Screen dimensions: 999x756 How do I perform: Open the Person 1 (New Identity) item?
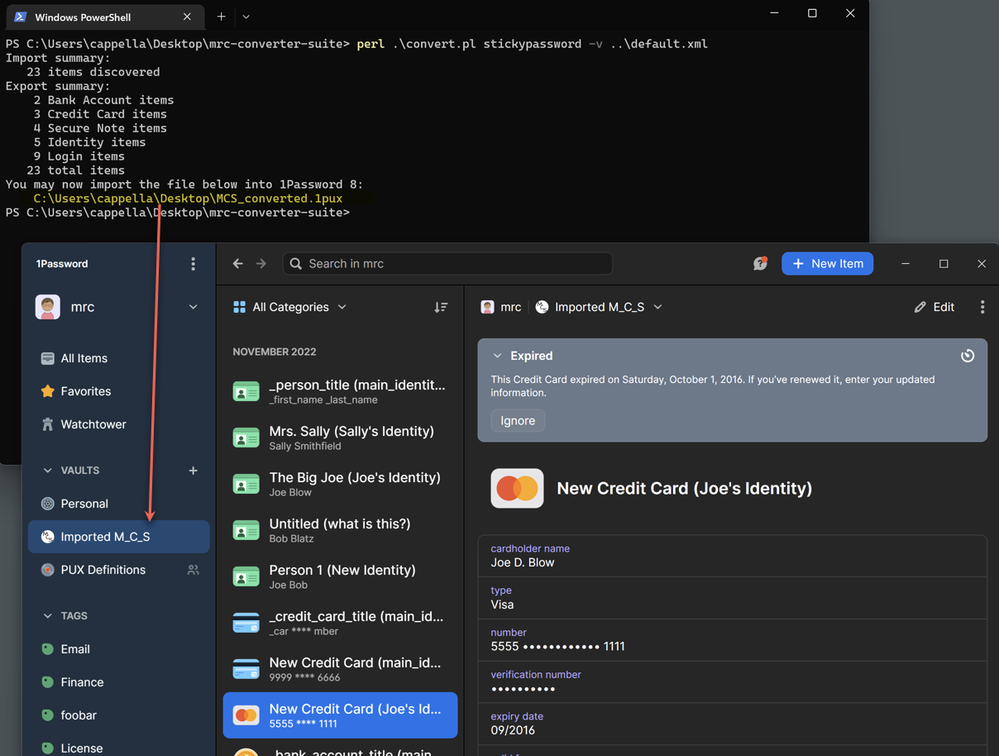tap(340, 577)
